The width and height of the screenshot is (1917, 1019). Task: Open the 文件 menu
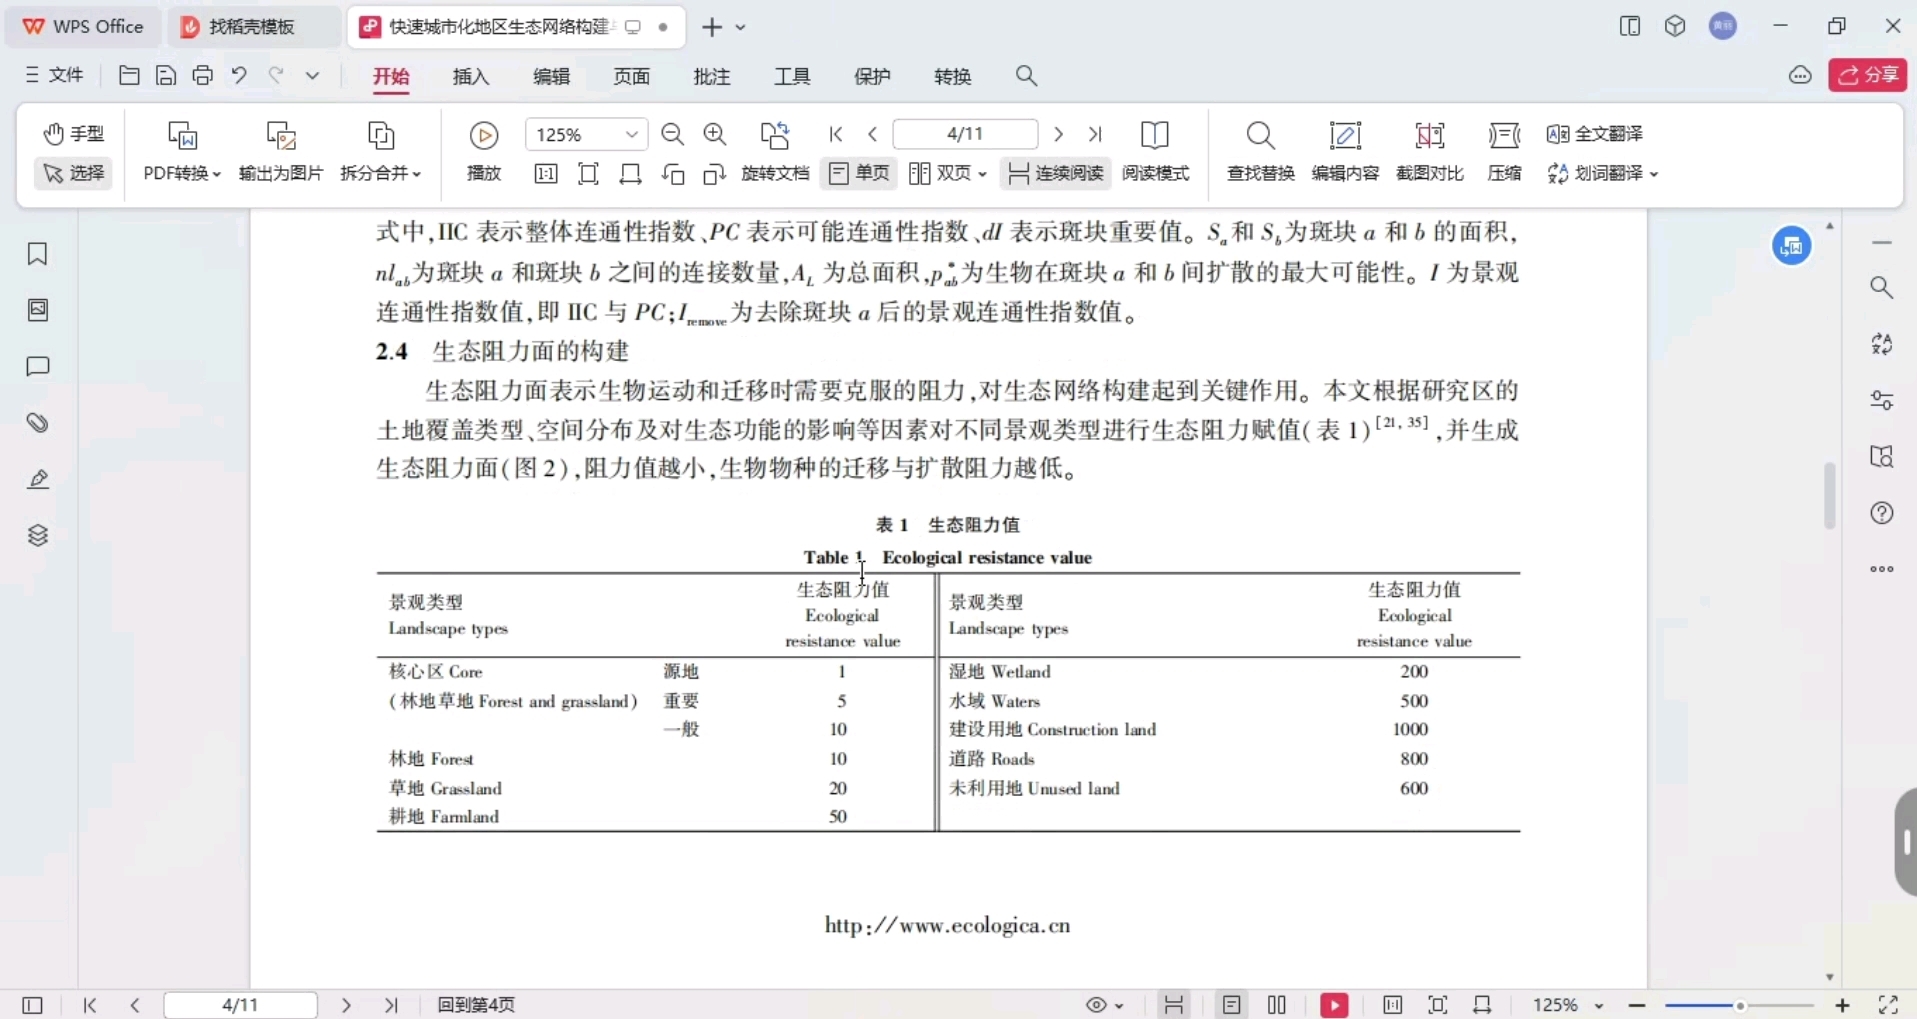click(54, 75)
